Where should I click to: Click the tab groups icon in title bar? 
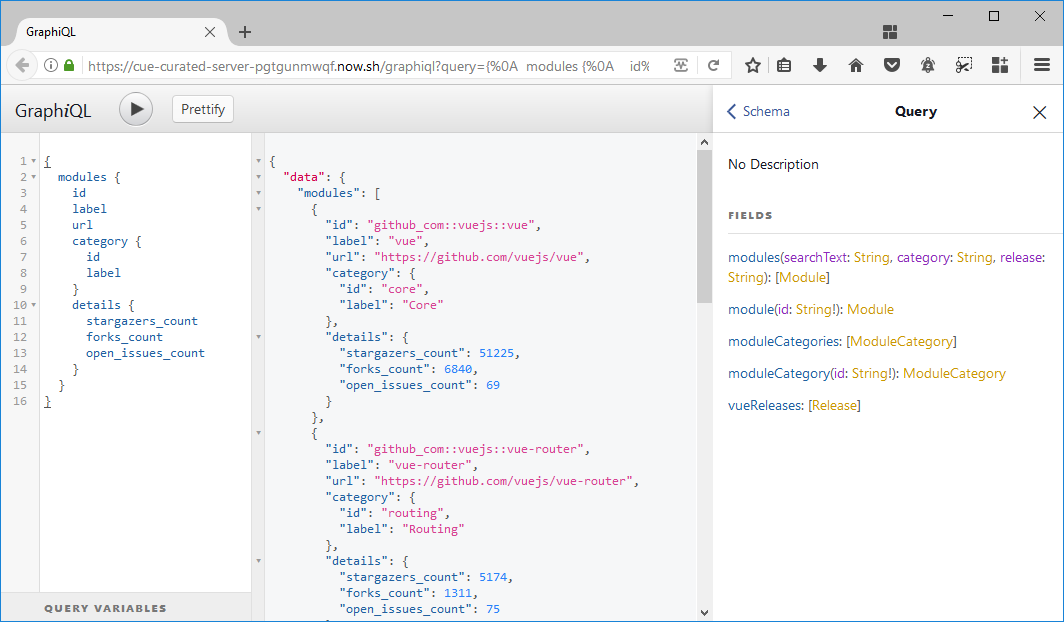[x=890, y=32]
